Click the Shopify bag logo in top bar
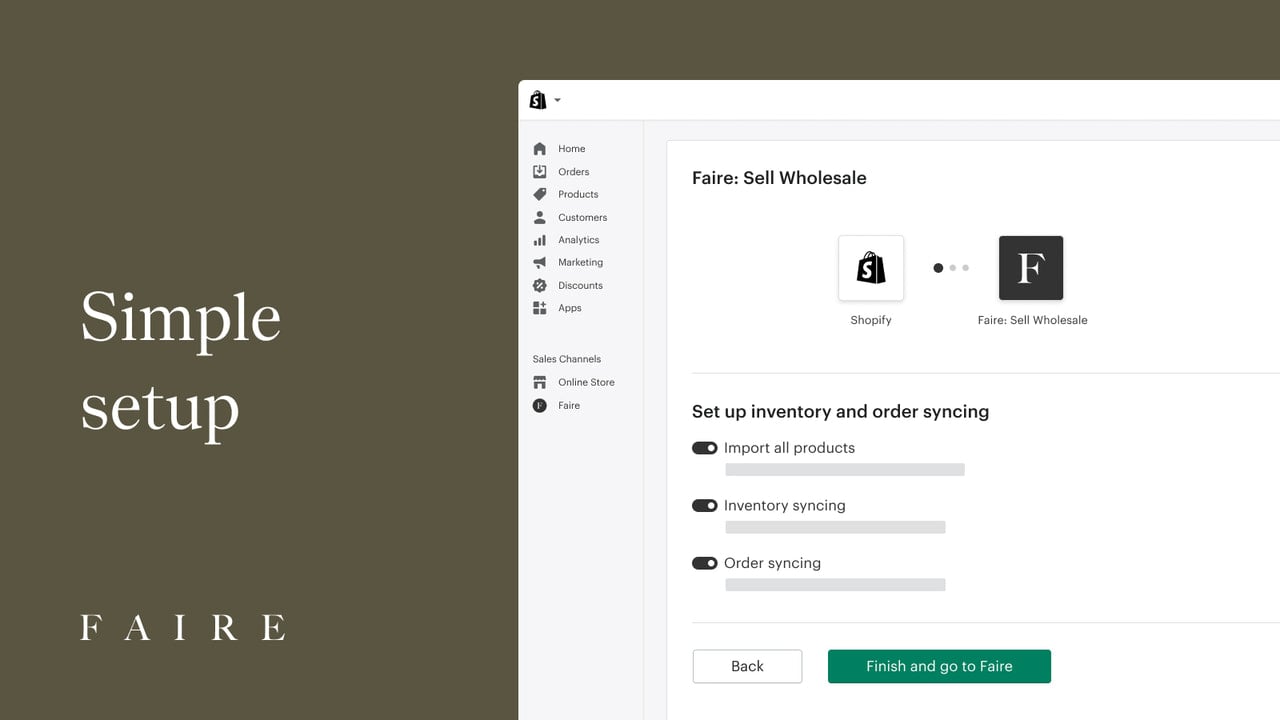This screenshot has width=1280, height=720. coord(538,100)
